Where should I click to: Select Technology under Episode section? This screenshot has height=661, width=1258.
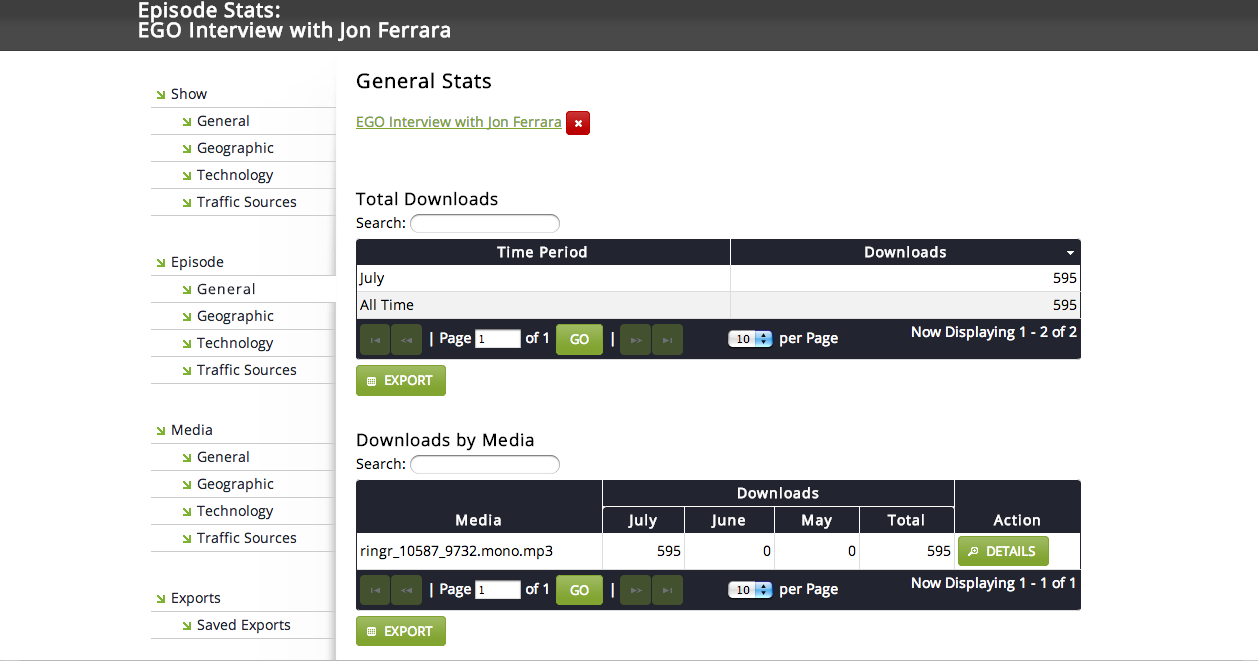pyautogui.click(x=235, y=343)
